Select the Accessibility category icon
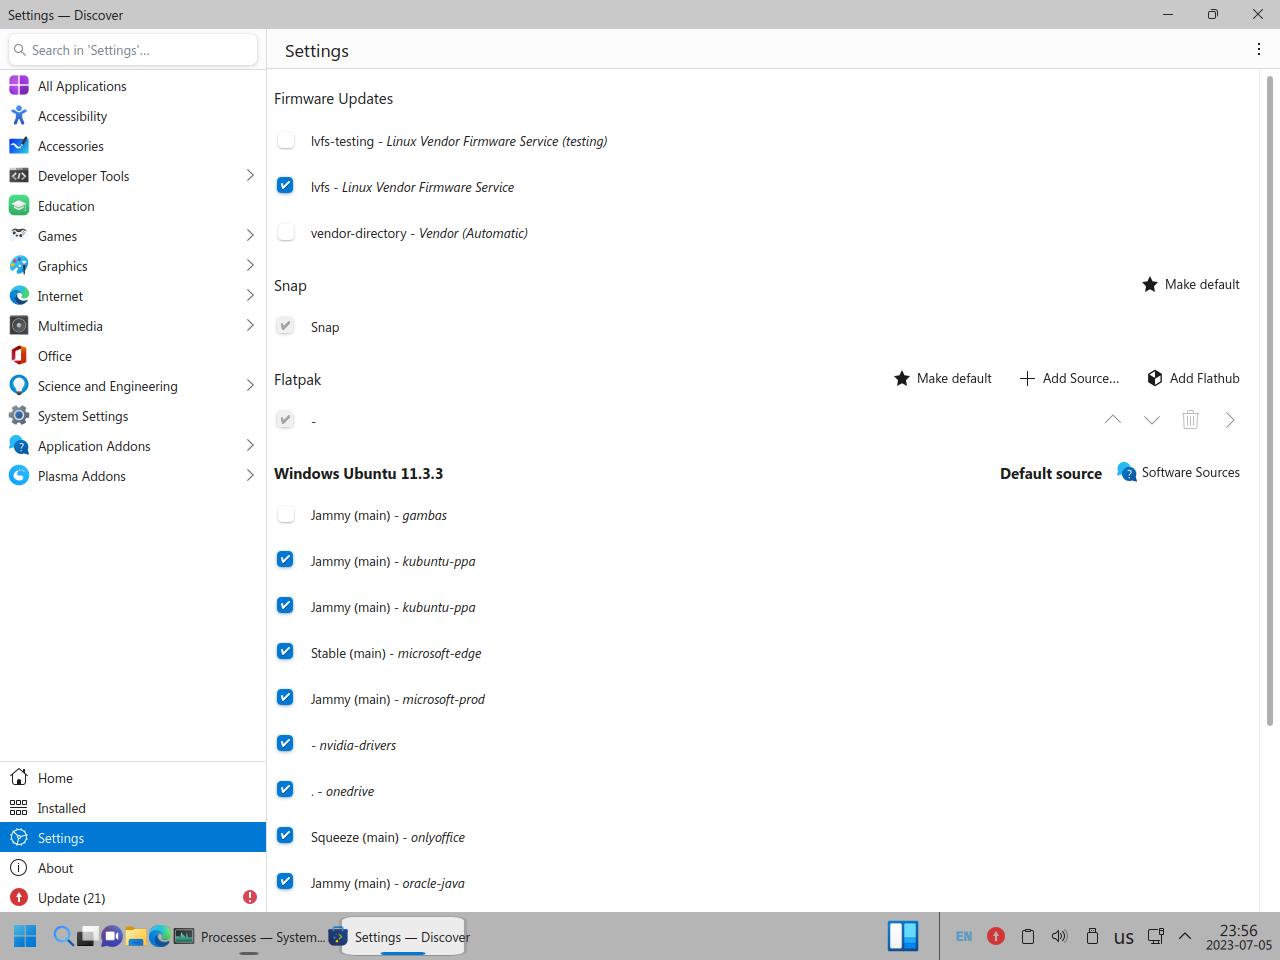1280x960 pixels. tap(19, 116)
